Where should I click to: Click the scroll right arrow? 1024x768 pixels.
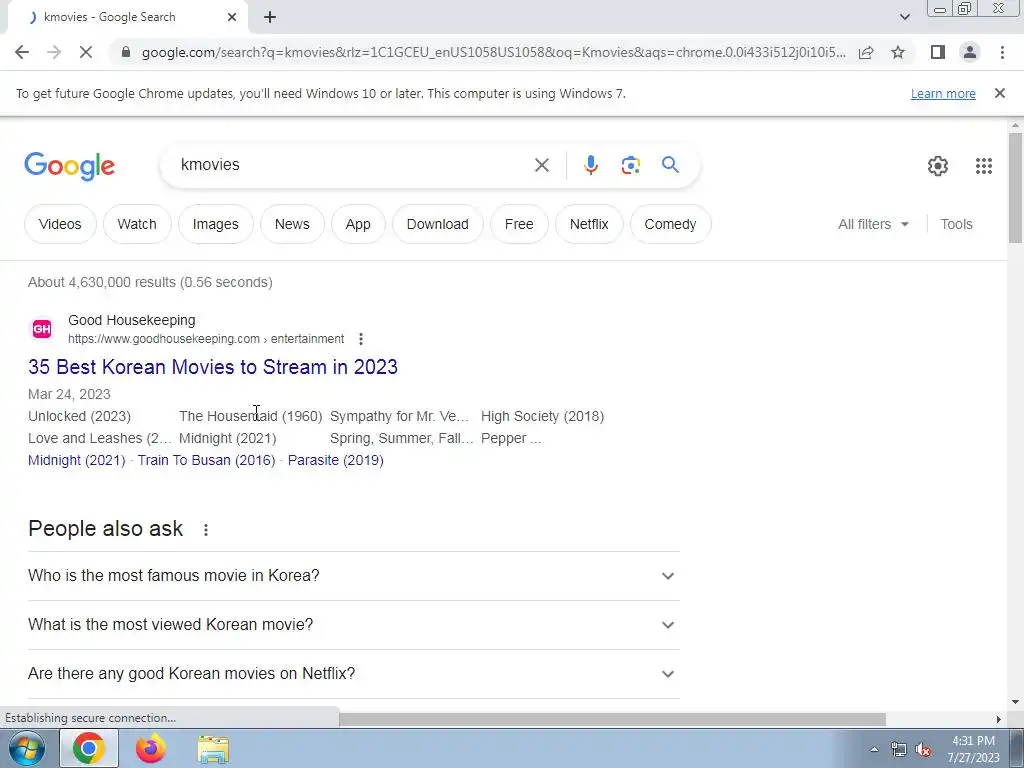pyautogui.click(x=999, y=719)
